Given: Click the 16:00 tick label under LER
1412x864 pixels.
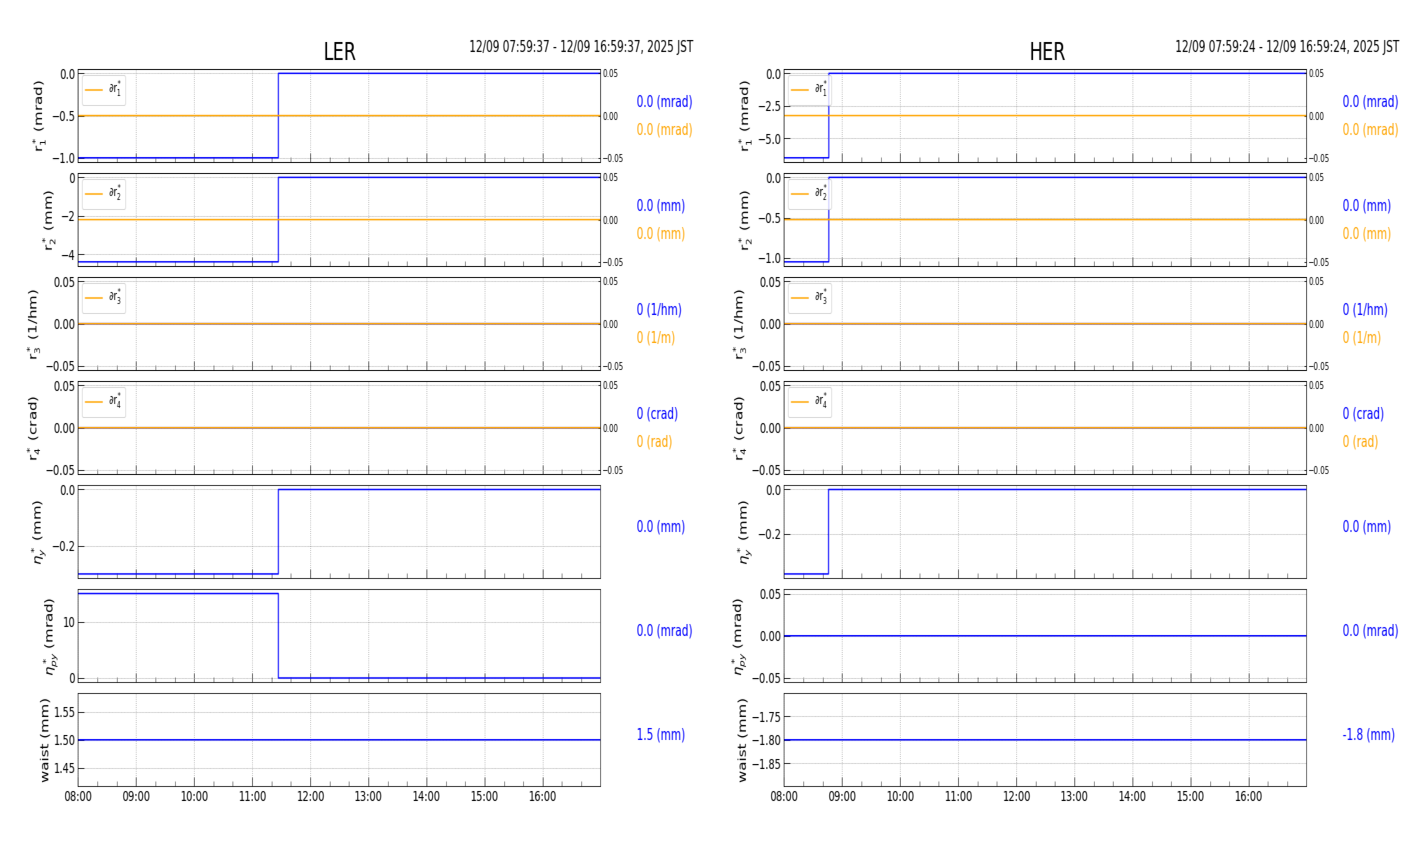Looking at the screenshot, I should tap(542, 797).
